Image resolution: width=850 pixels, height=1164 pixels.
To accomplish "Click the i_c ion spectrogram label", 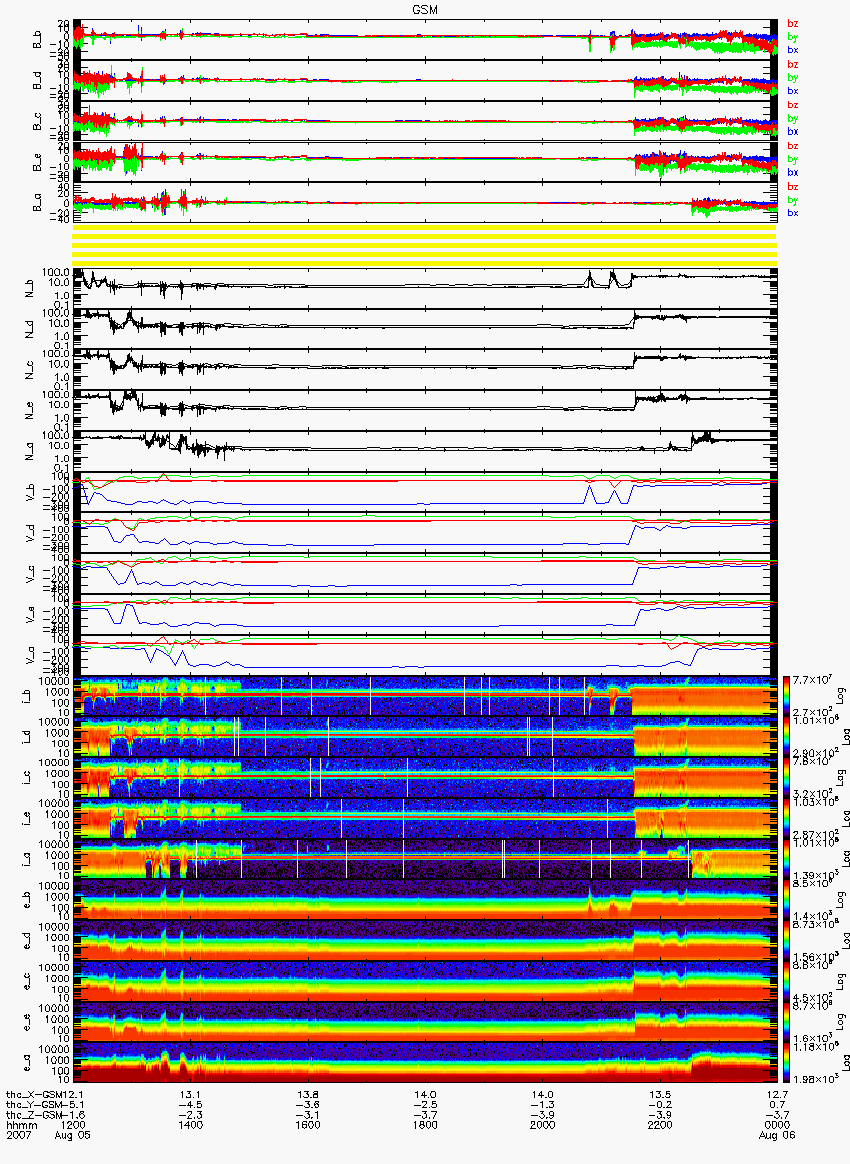I will tap(26, 778).
